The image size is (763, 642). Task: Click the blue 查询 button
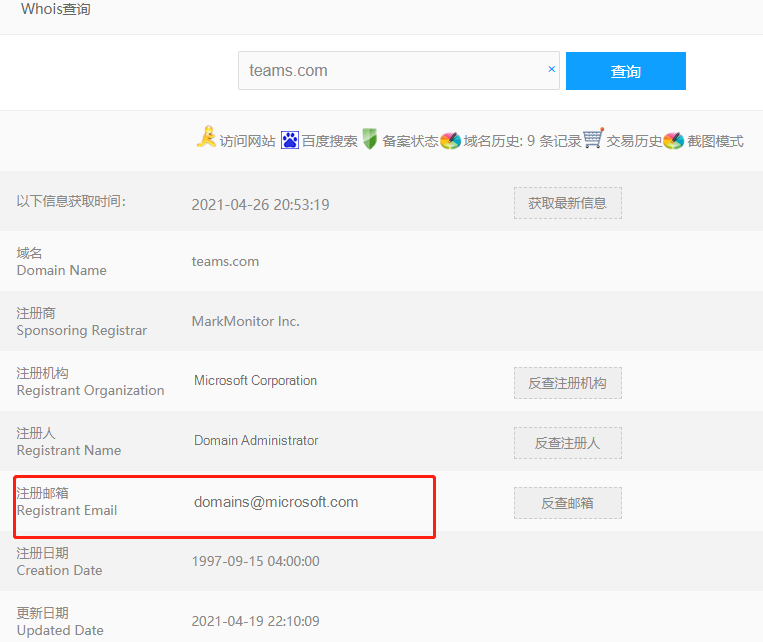626,71
